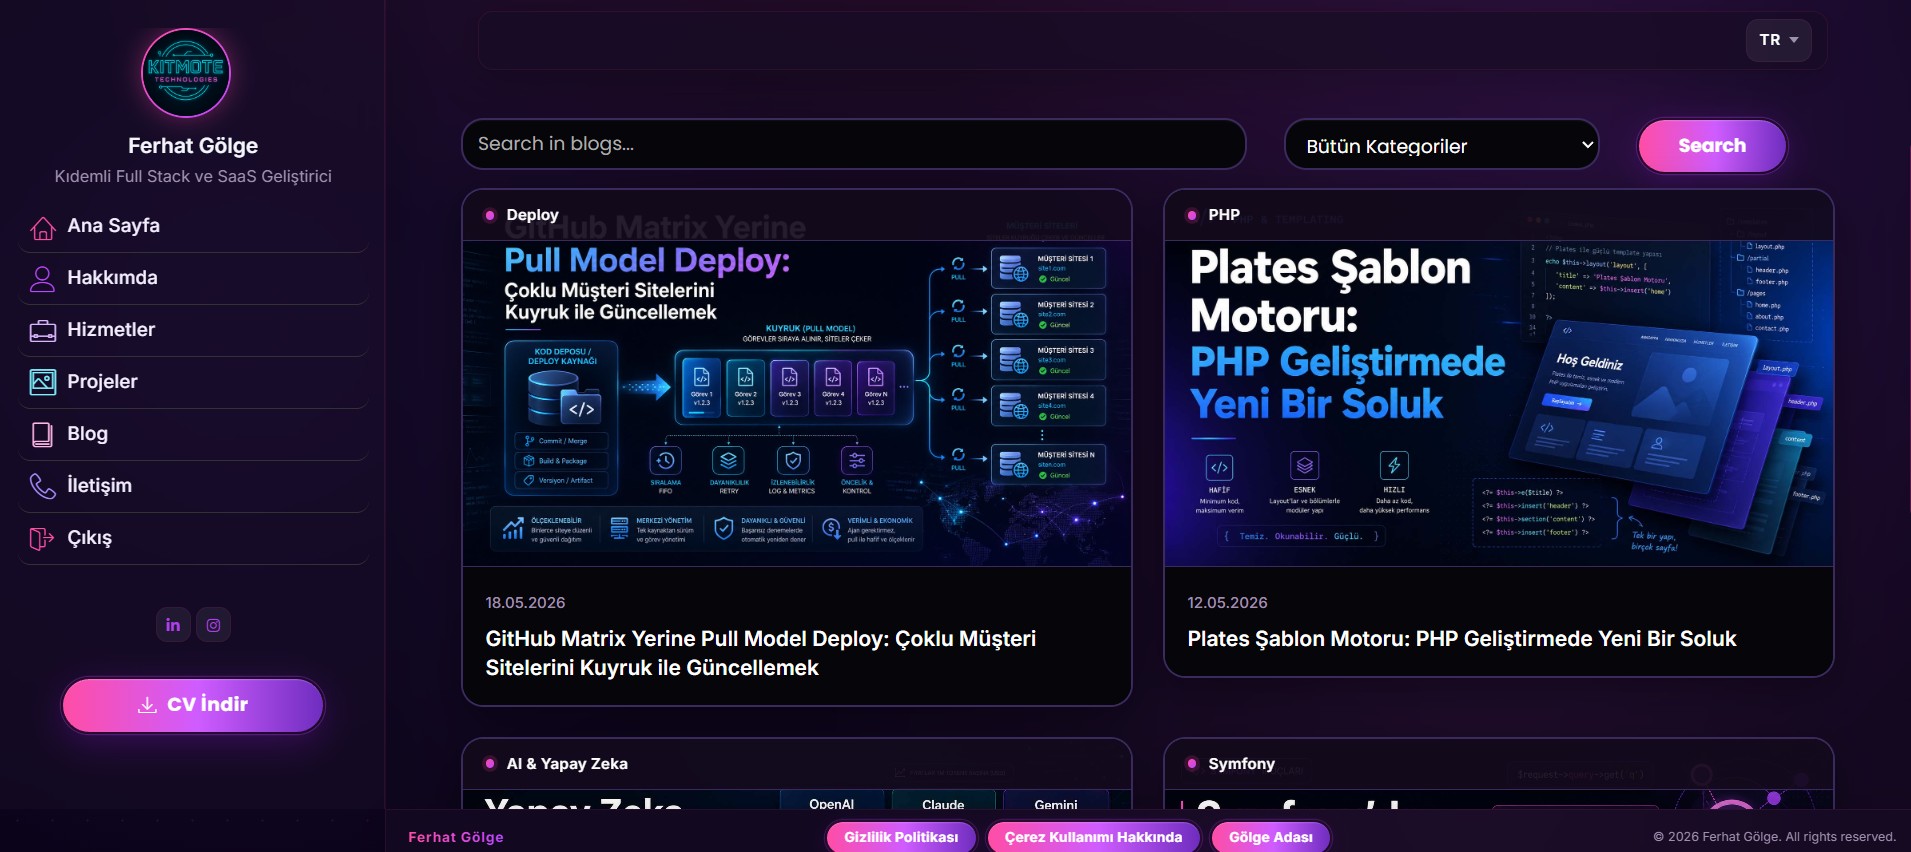Viewport: 1911px width, 852px height.
Task: Click the Kitmote Technologies logo avatar
Action: pos(186,73)
